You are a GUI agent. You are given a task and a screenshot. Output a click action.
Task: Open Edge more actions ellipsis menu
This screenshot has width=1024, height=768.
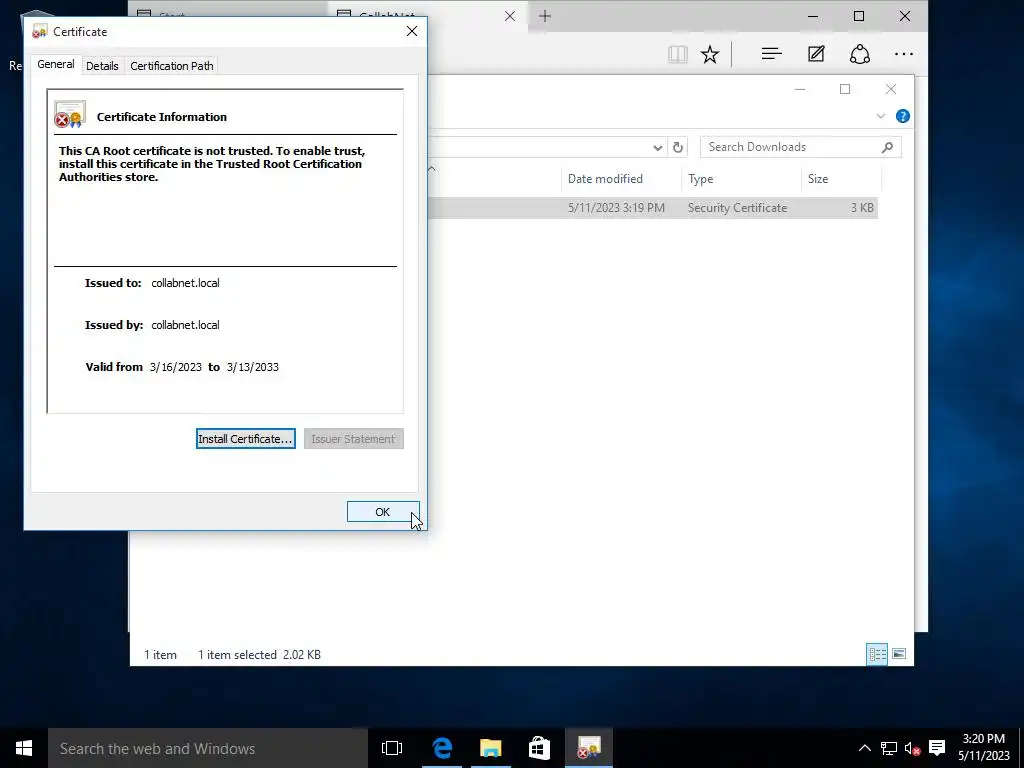pos(904,54)
